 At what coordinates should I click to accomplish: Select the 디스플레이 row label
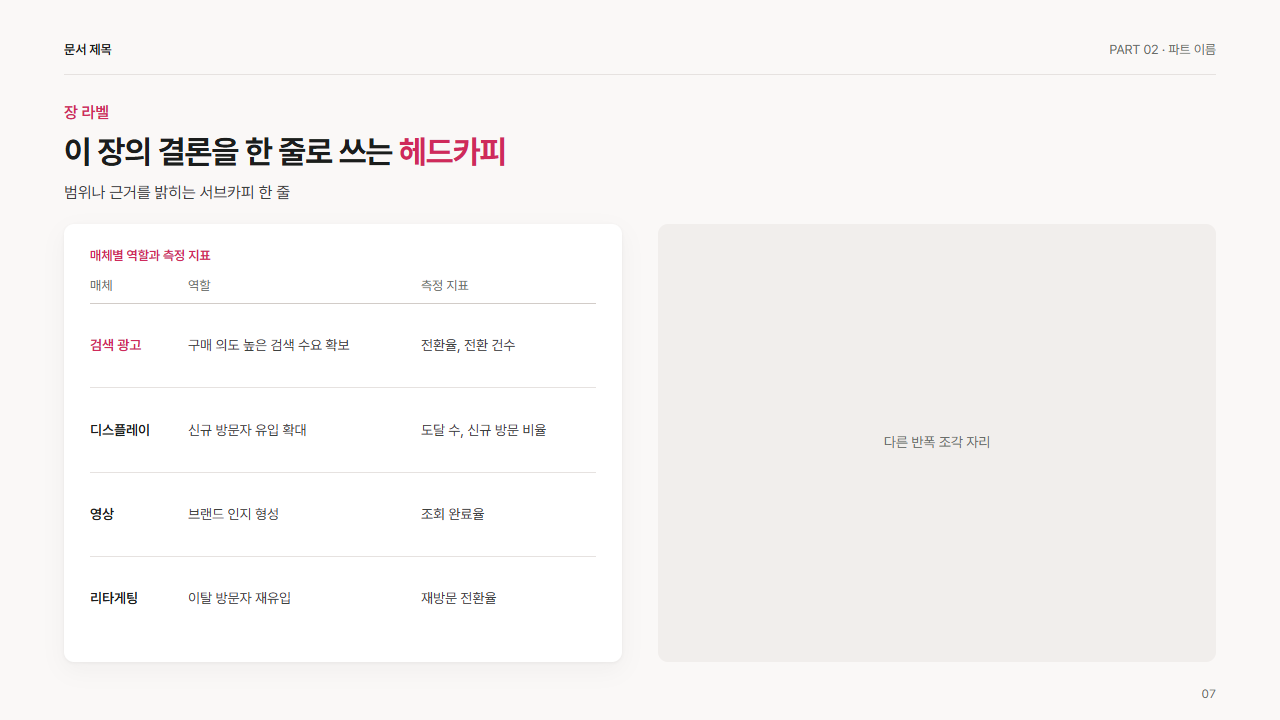tap(120, 430)
